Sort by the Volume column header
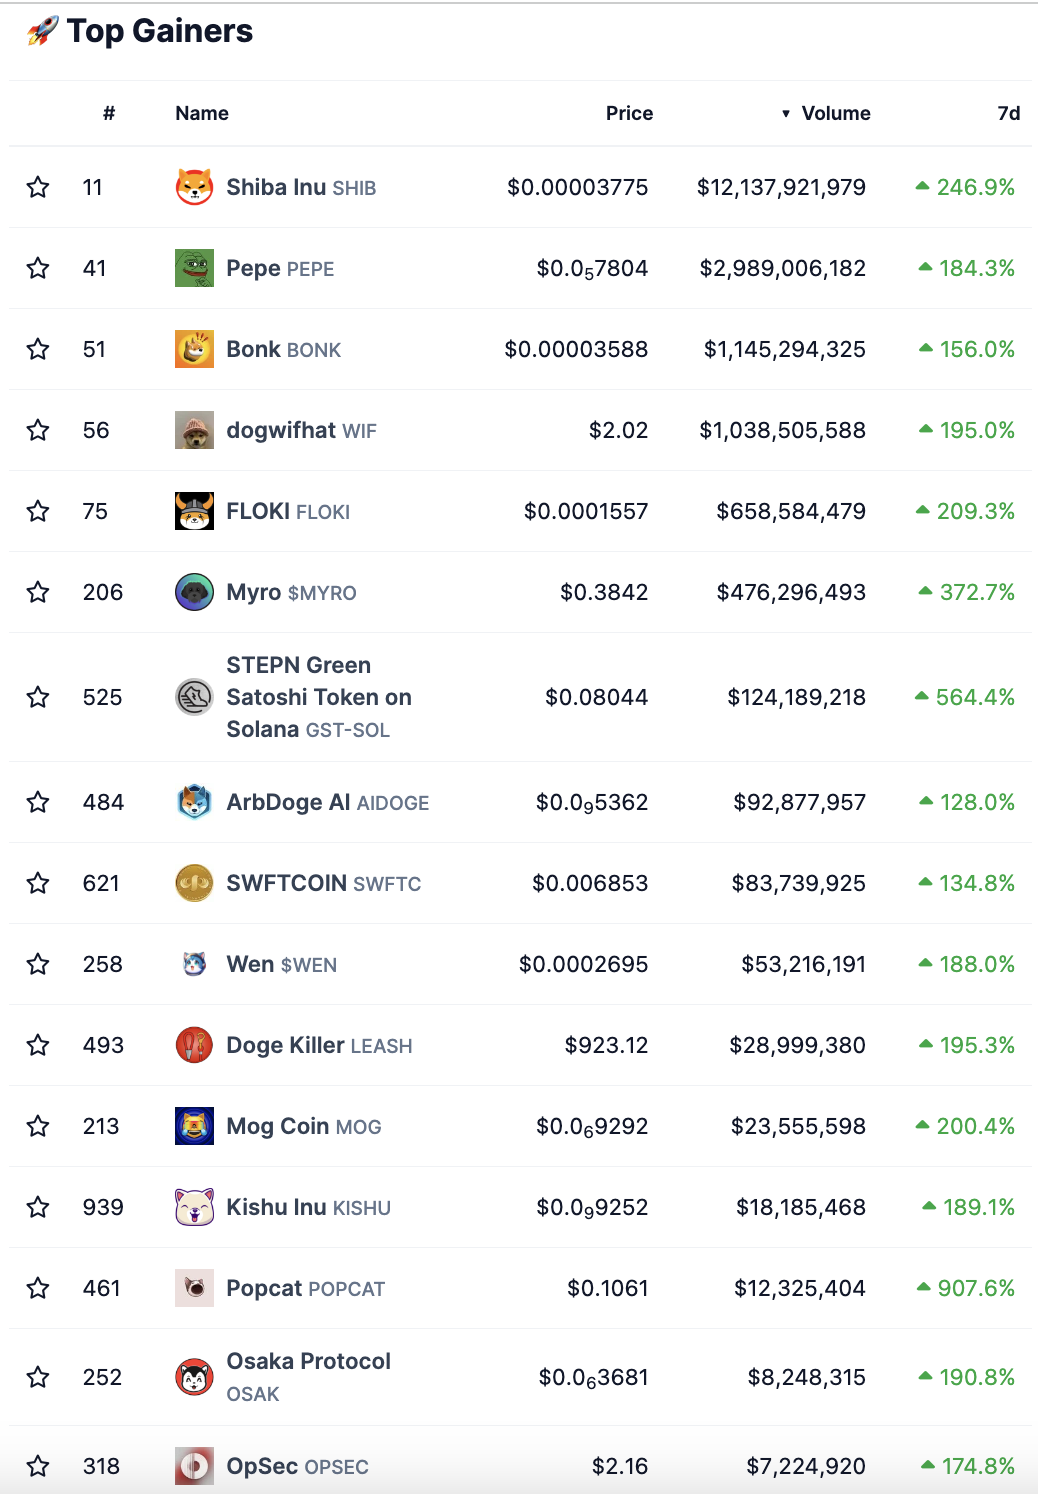Screen dimensions: 1038x1494 click(826, 113)
